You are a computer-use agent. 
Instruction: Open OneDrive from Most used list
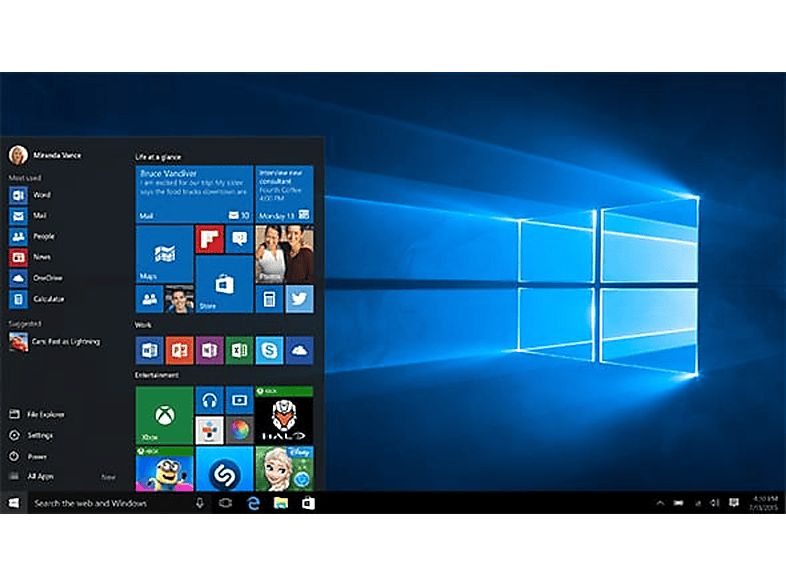[x=36, y=278]
